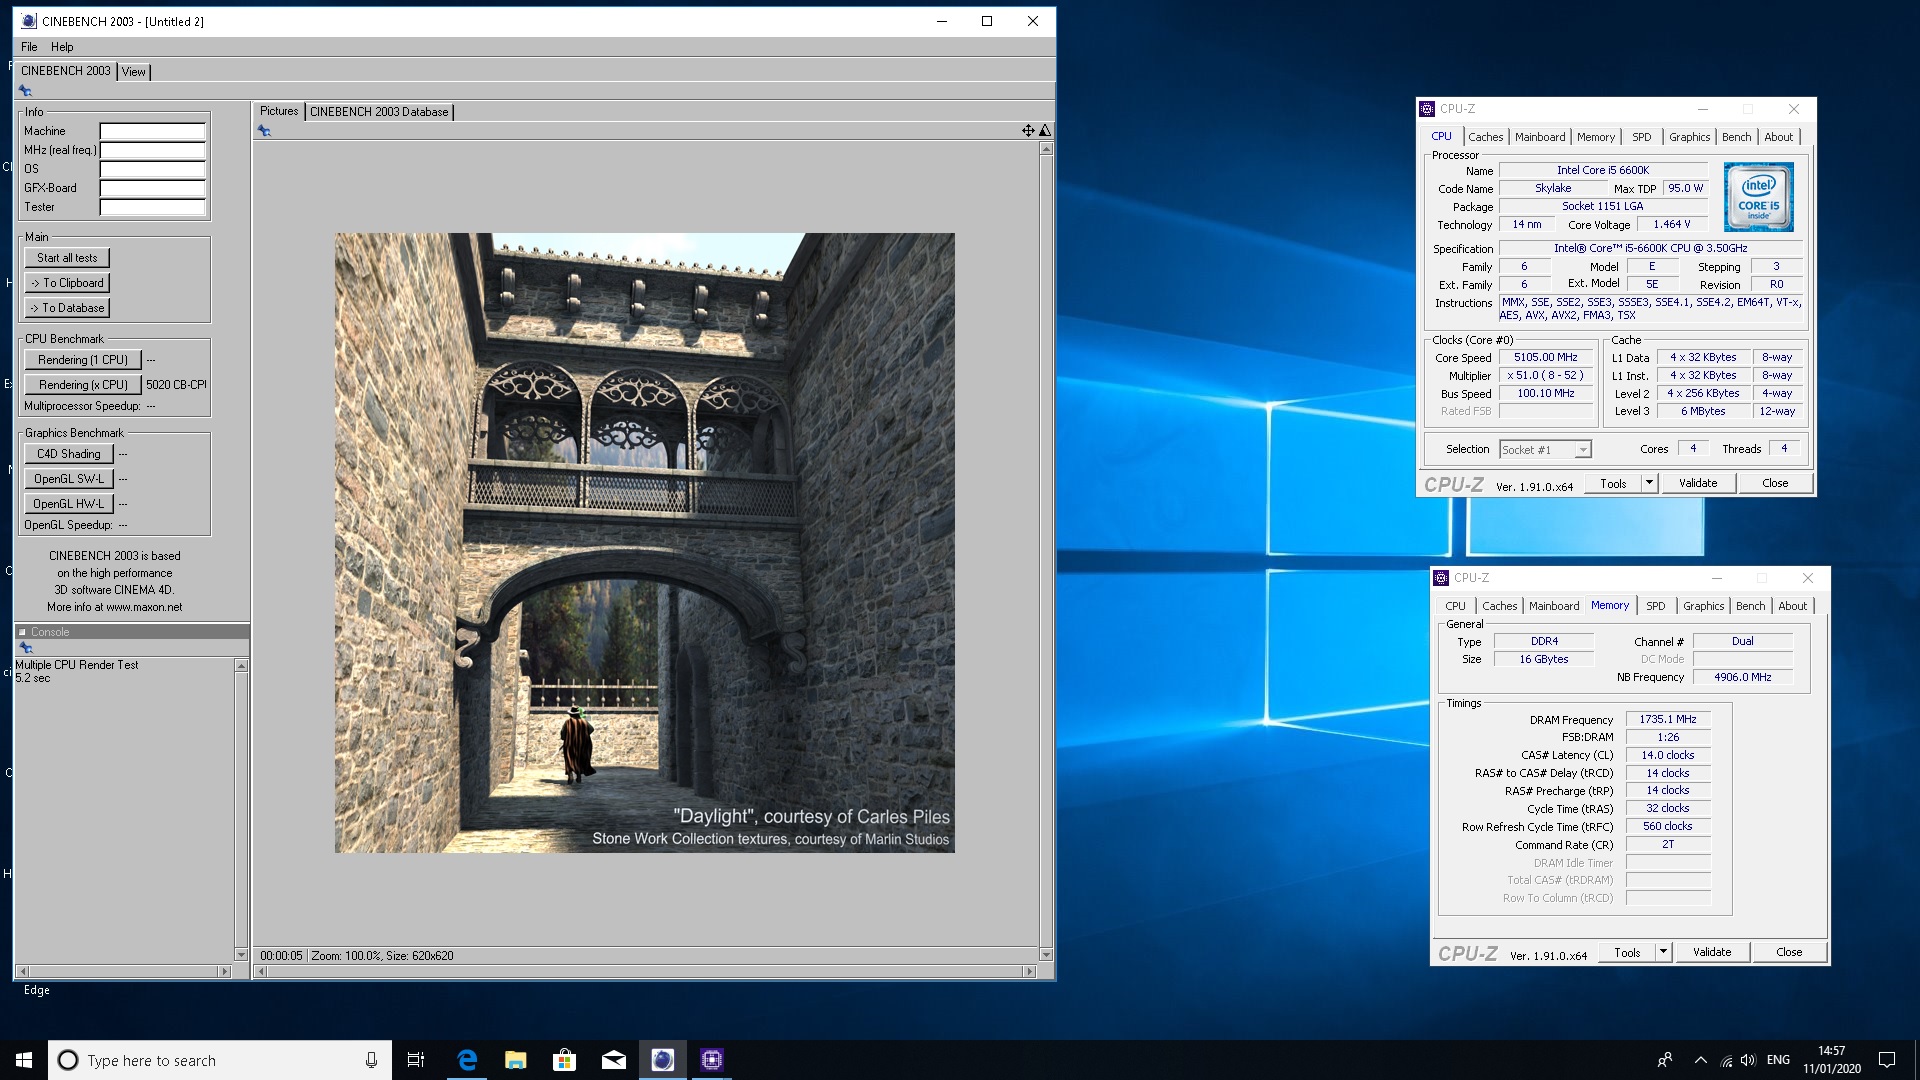Open the Socket #1 selection dropdown

(x=1545, y=450)
